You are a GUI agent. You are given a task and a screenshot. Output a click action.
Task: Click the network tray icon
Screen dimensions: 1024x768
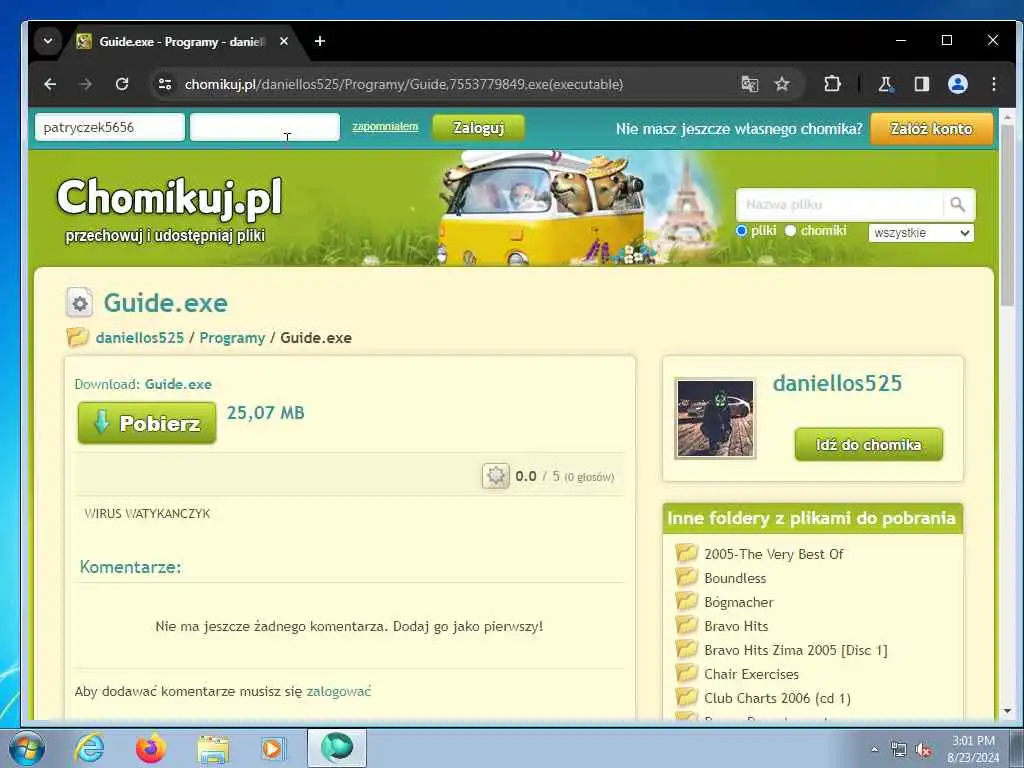click(899, 750)
